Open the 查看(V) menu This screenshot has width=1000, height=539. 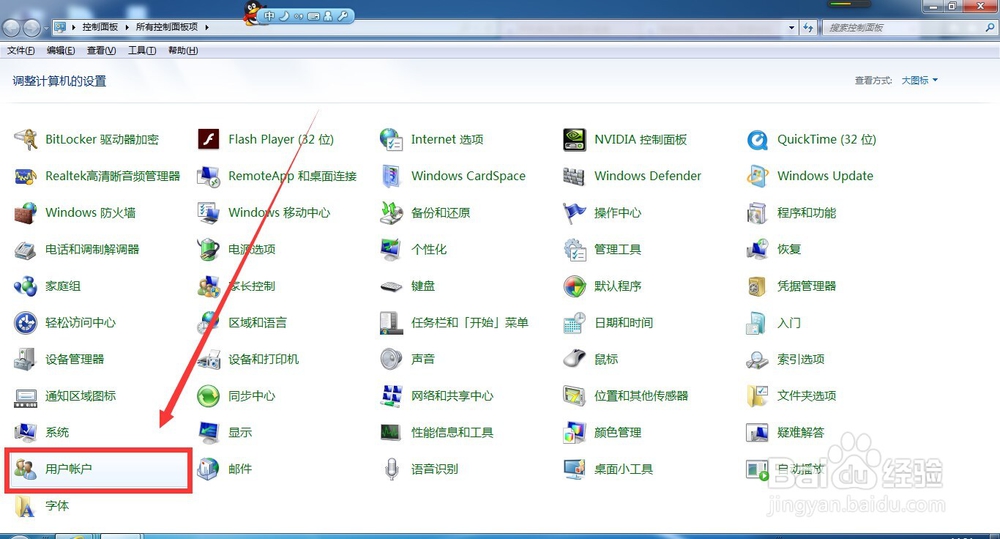(101, 50)
